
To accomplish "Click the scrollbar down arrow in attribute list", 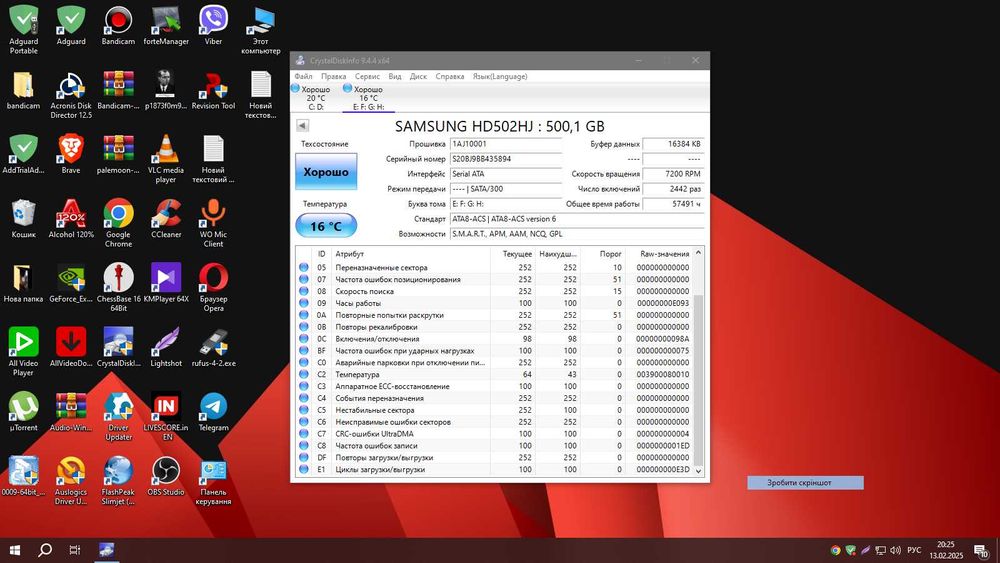I will [698, 471].
